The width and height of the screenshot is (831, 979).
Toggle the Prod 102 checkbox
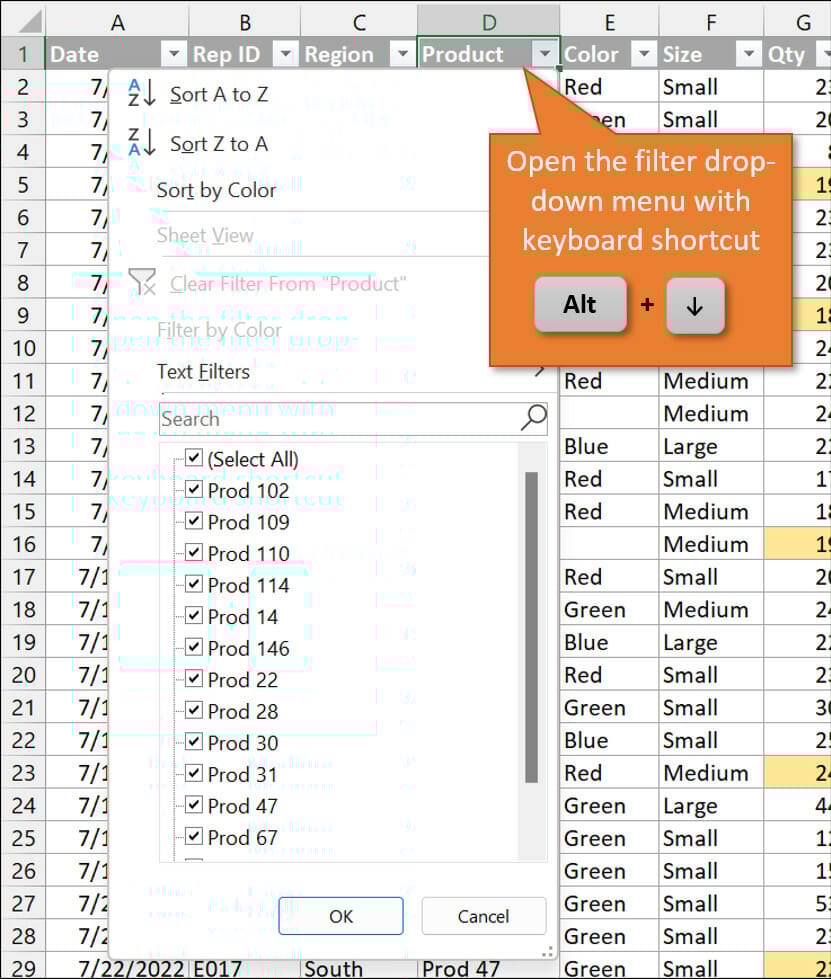[x=194, y=490]
